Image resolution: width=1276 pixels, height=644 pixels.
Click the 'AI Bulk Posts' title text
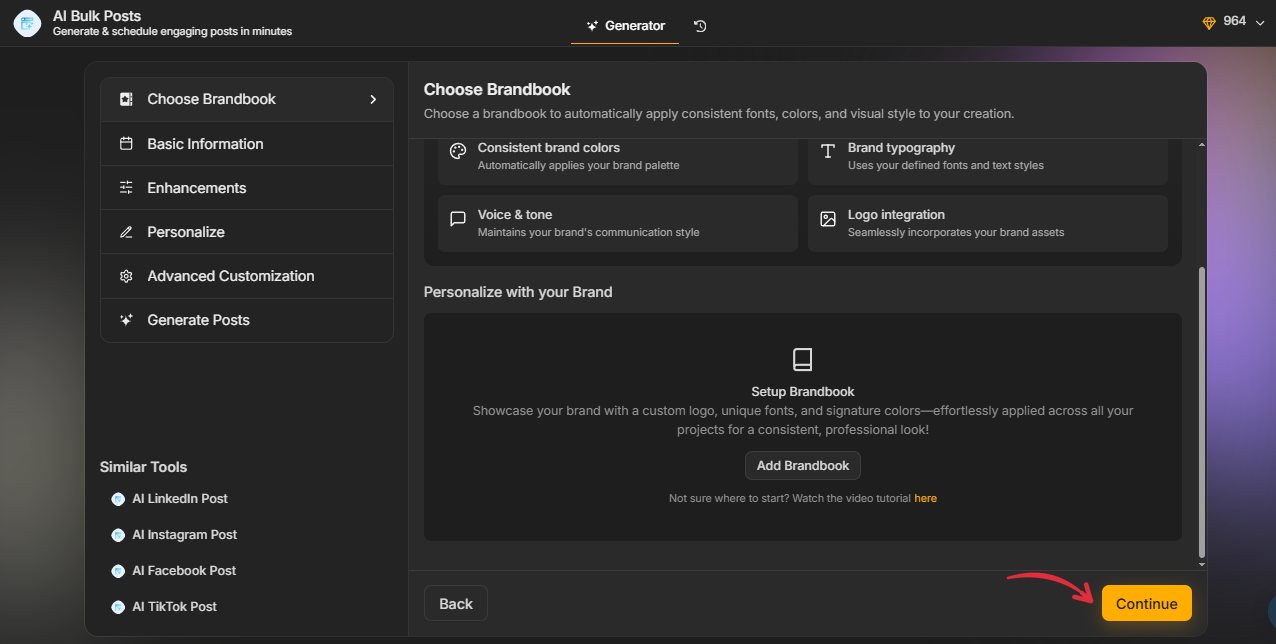(97, 16)
